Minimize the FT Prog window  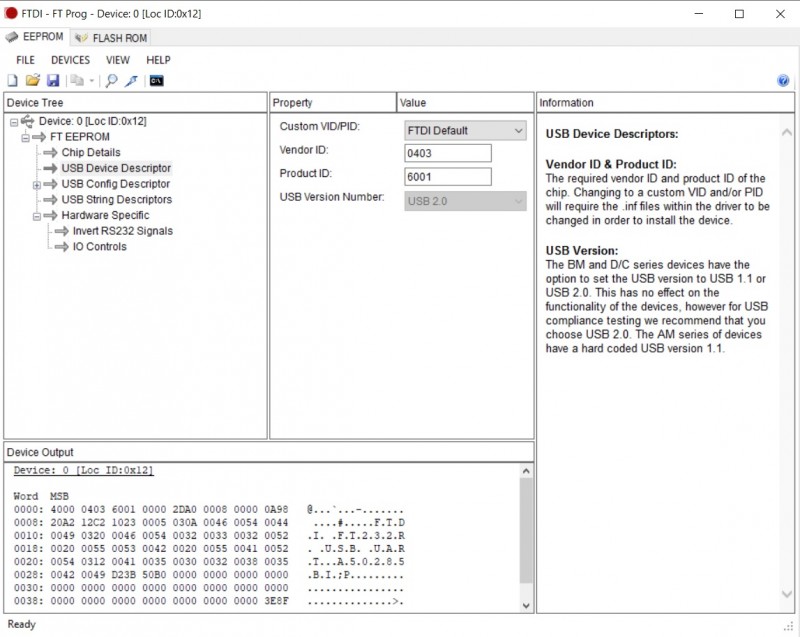tap(698, 14)
